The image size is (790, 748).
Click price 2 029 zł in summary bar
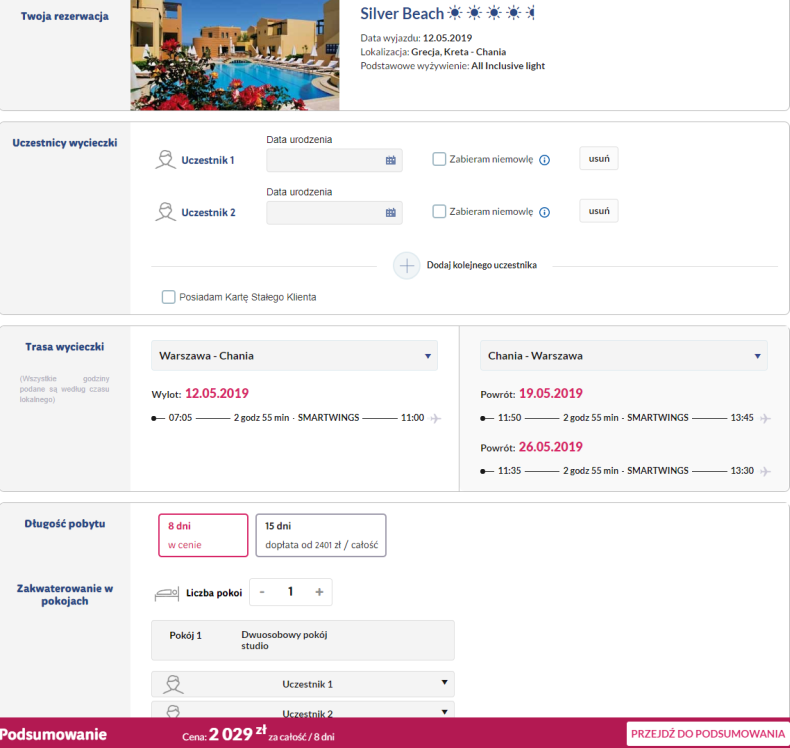[x=237, y=734]
